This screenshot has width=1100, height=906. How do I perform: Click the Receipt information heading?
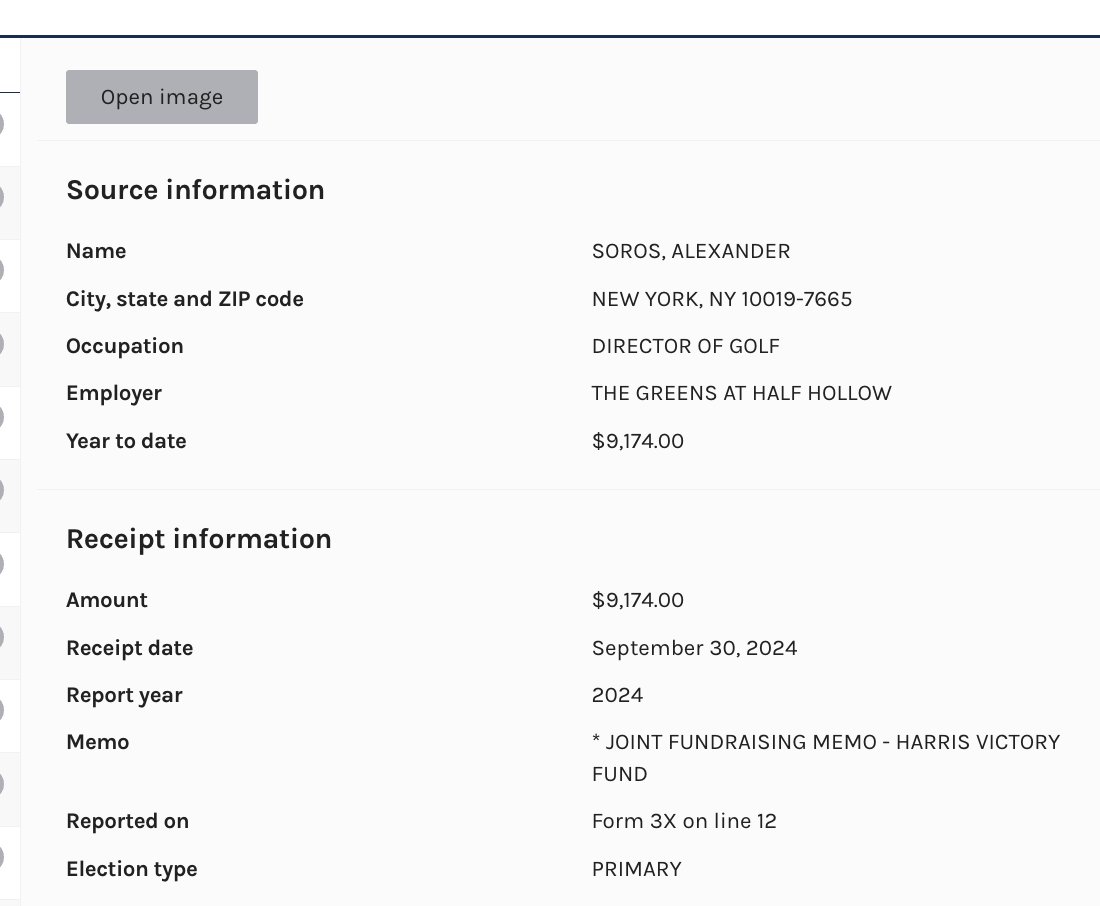pos(199,539)
